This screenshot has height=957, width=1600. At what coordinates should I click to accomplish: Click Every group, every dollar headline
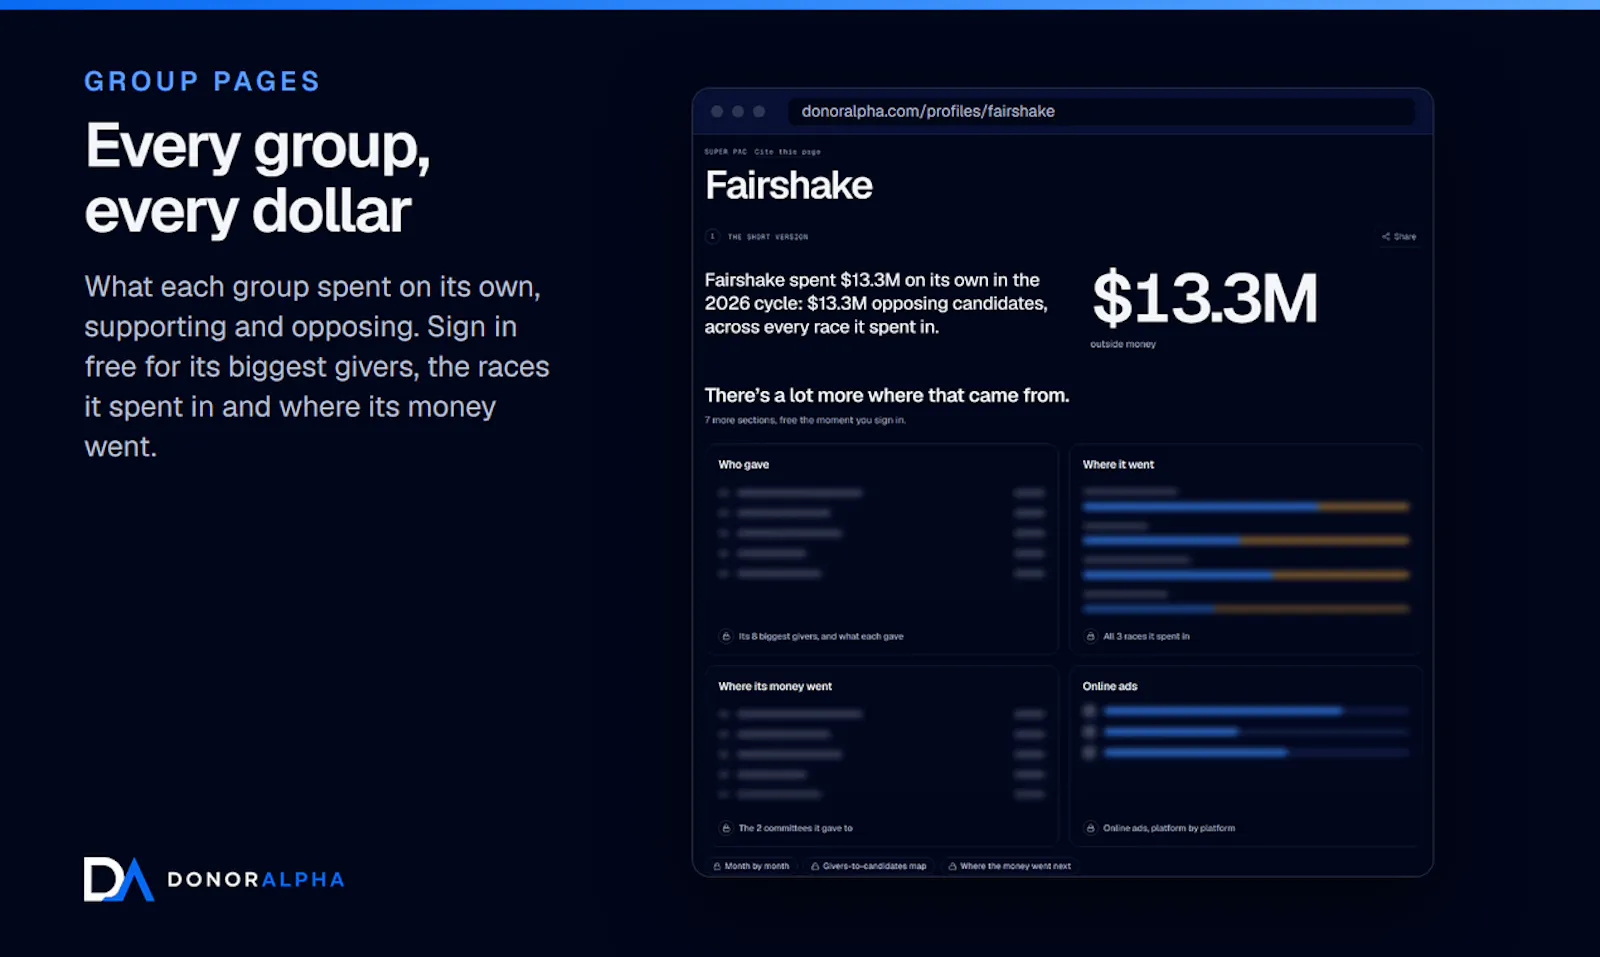pos(258,178)
